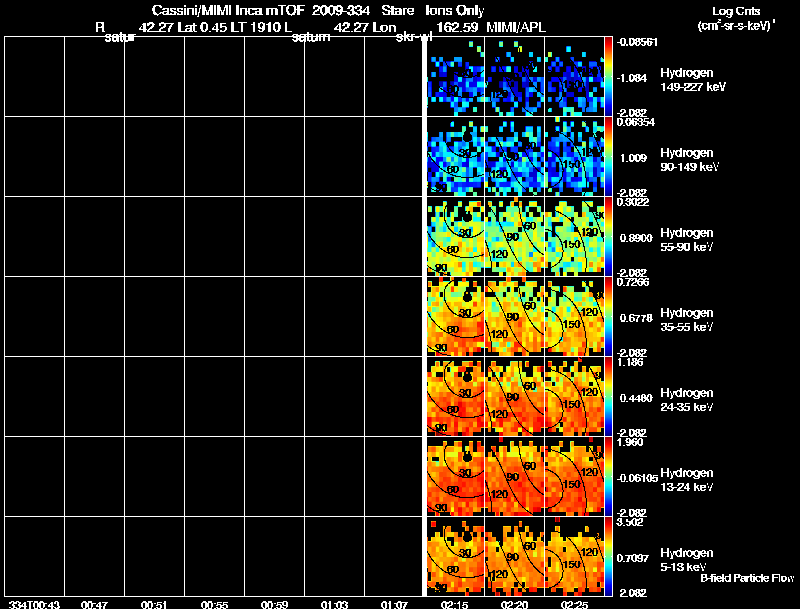Screen dimensions: 800x609
Task: Open the 149-227 keV hydrogen image at 02:20
Action: [x=515, y=77]
